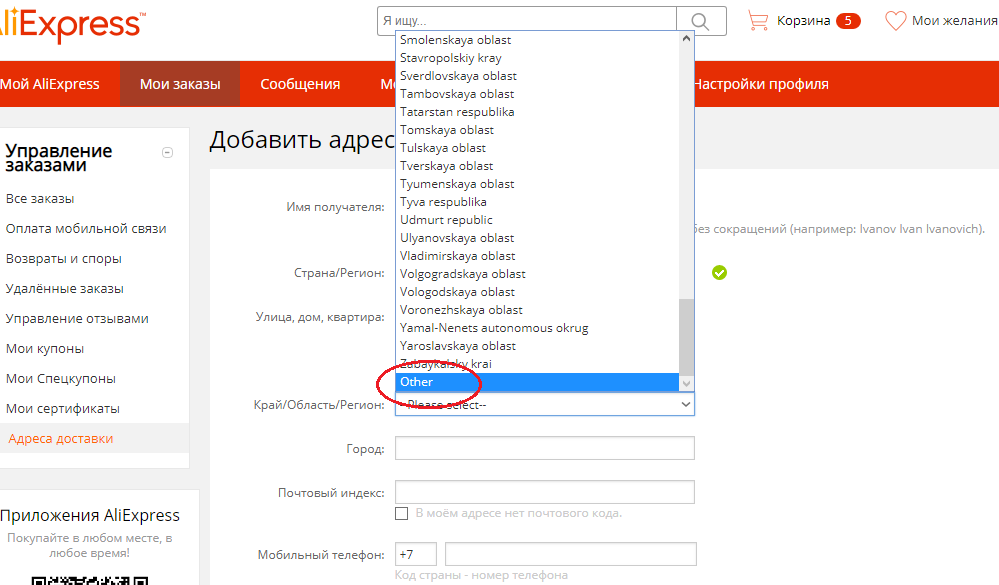Select Other in the region list
The image size is (999, 585).
point(537,382)
